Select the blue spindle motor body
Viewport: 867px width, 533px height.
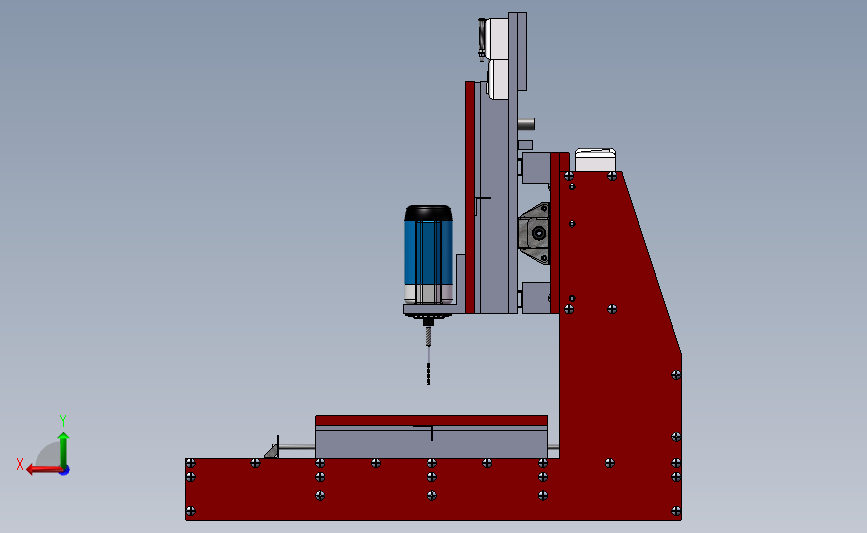[x=428, y=253]
